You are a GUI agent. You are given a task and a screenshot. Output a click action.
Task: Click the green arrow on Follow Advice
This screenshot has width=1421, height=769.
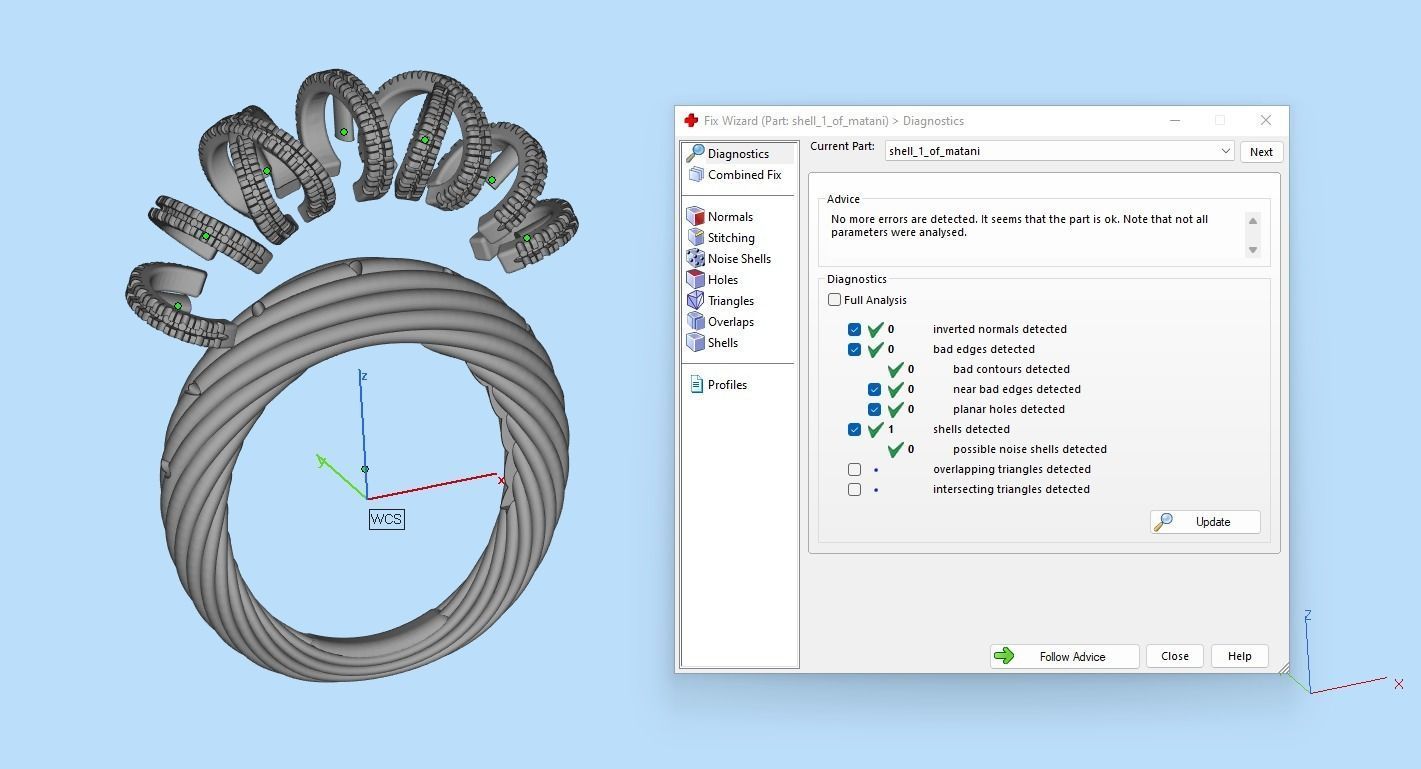click(1005, 656)
